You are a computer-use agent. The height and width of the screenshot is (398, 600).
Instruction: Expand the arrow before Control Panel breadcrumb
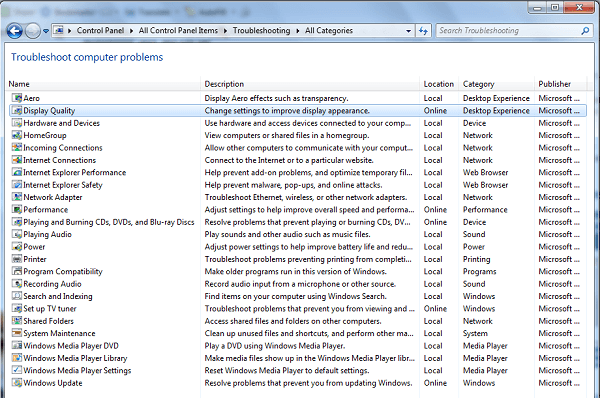69,31
